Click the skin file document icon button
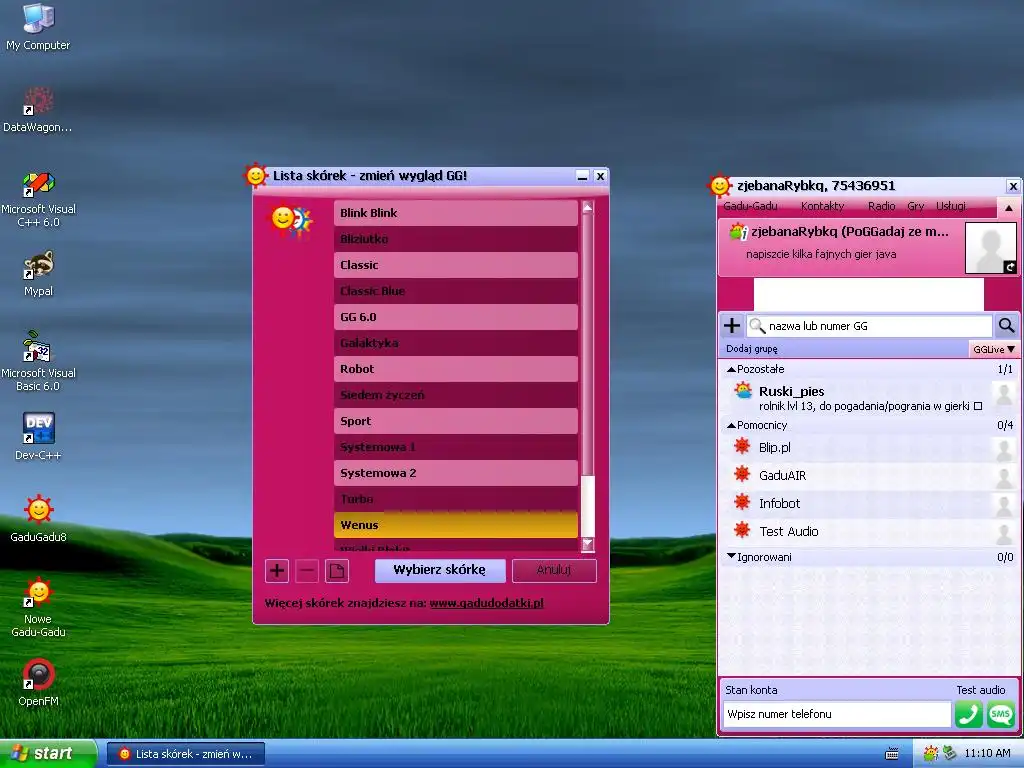 point(337,571)
